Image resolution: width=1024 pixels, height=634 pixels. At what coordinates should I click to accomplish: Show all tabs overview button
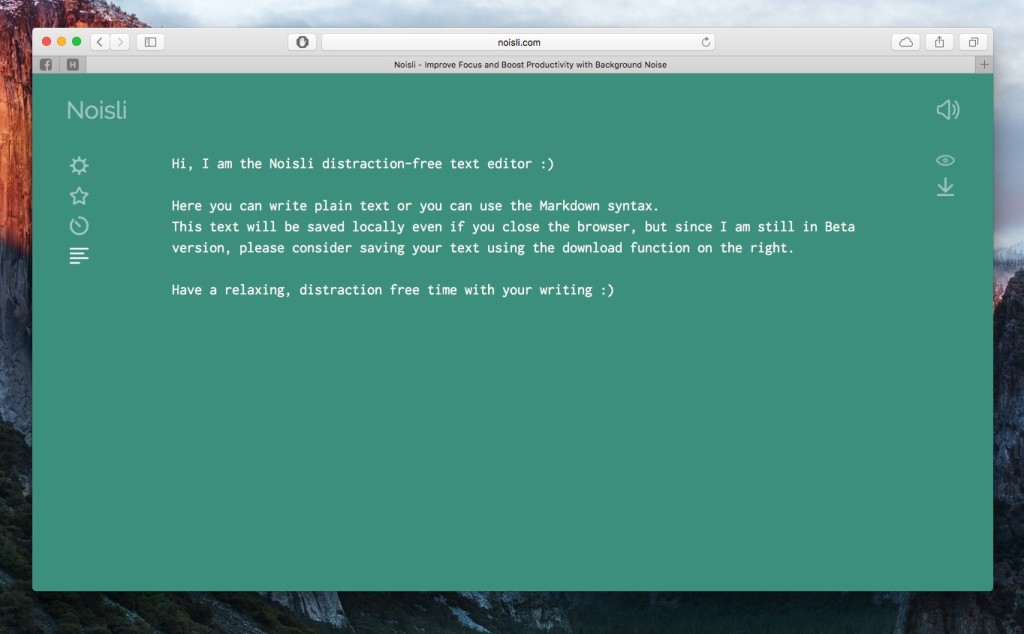click(973, 42)
